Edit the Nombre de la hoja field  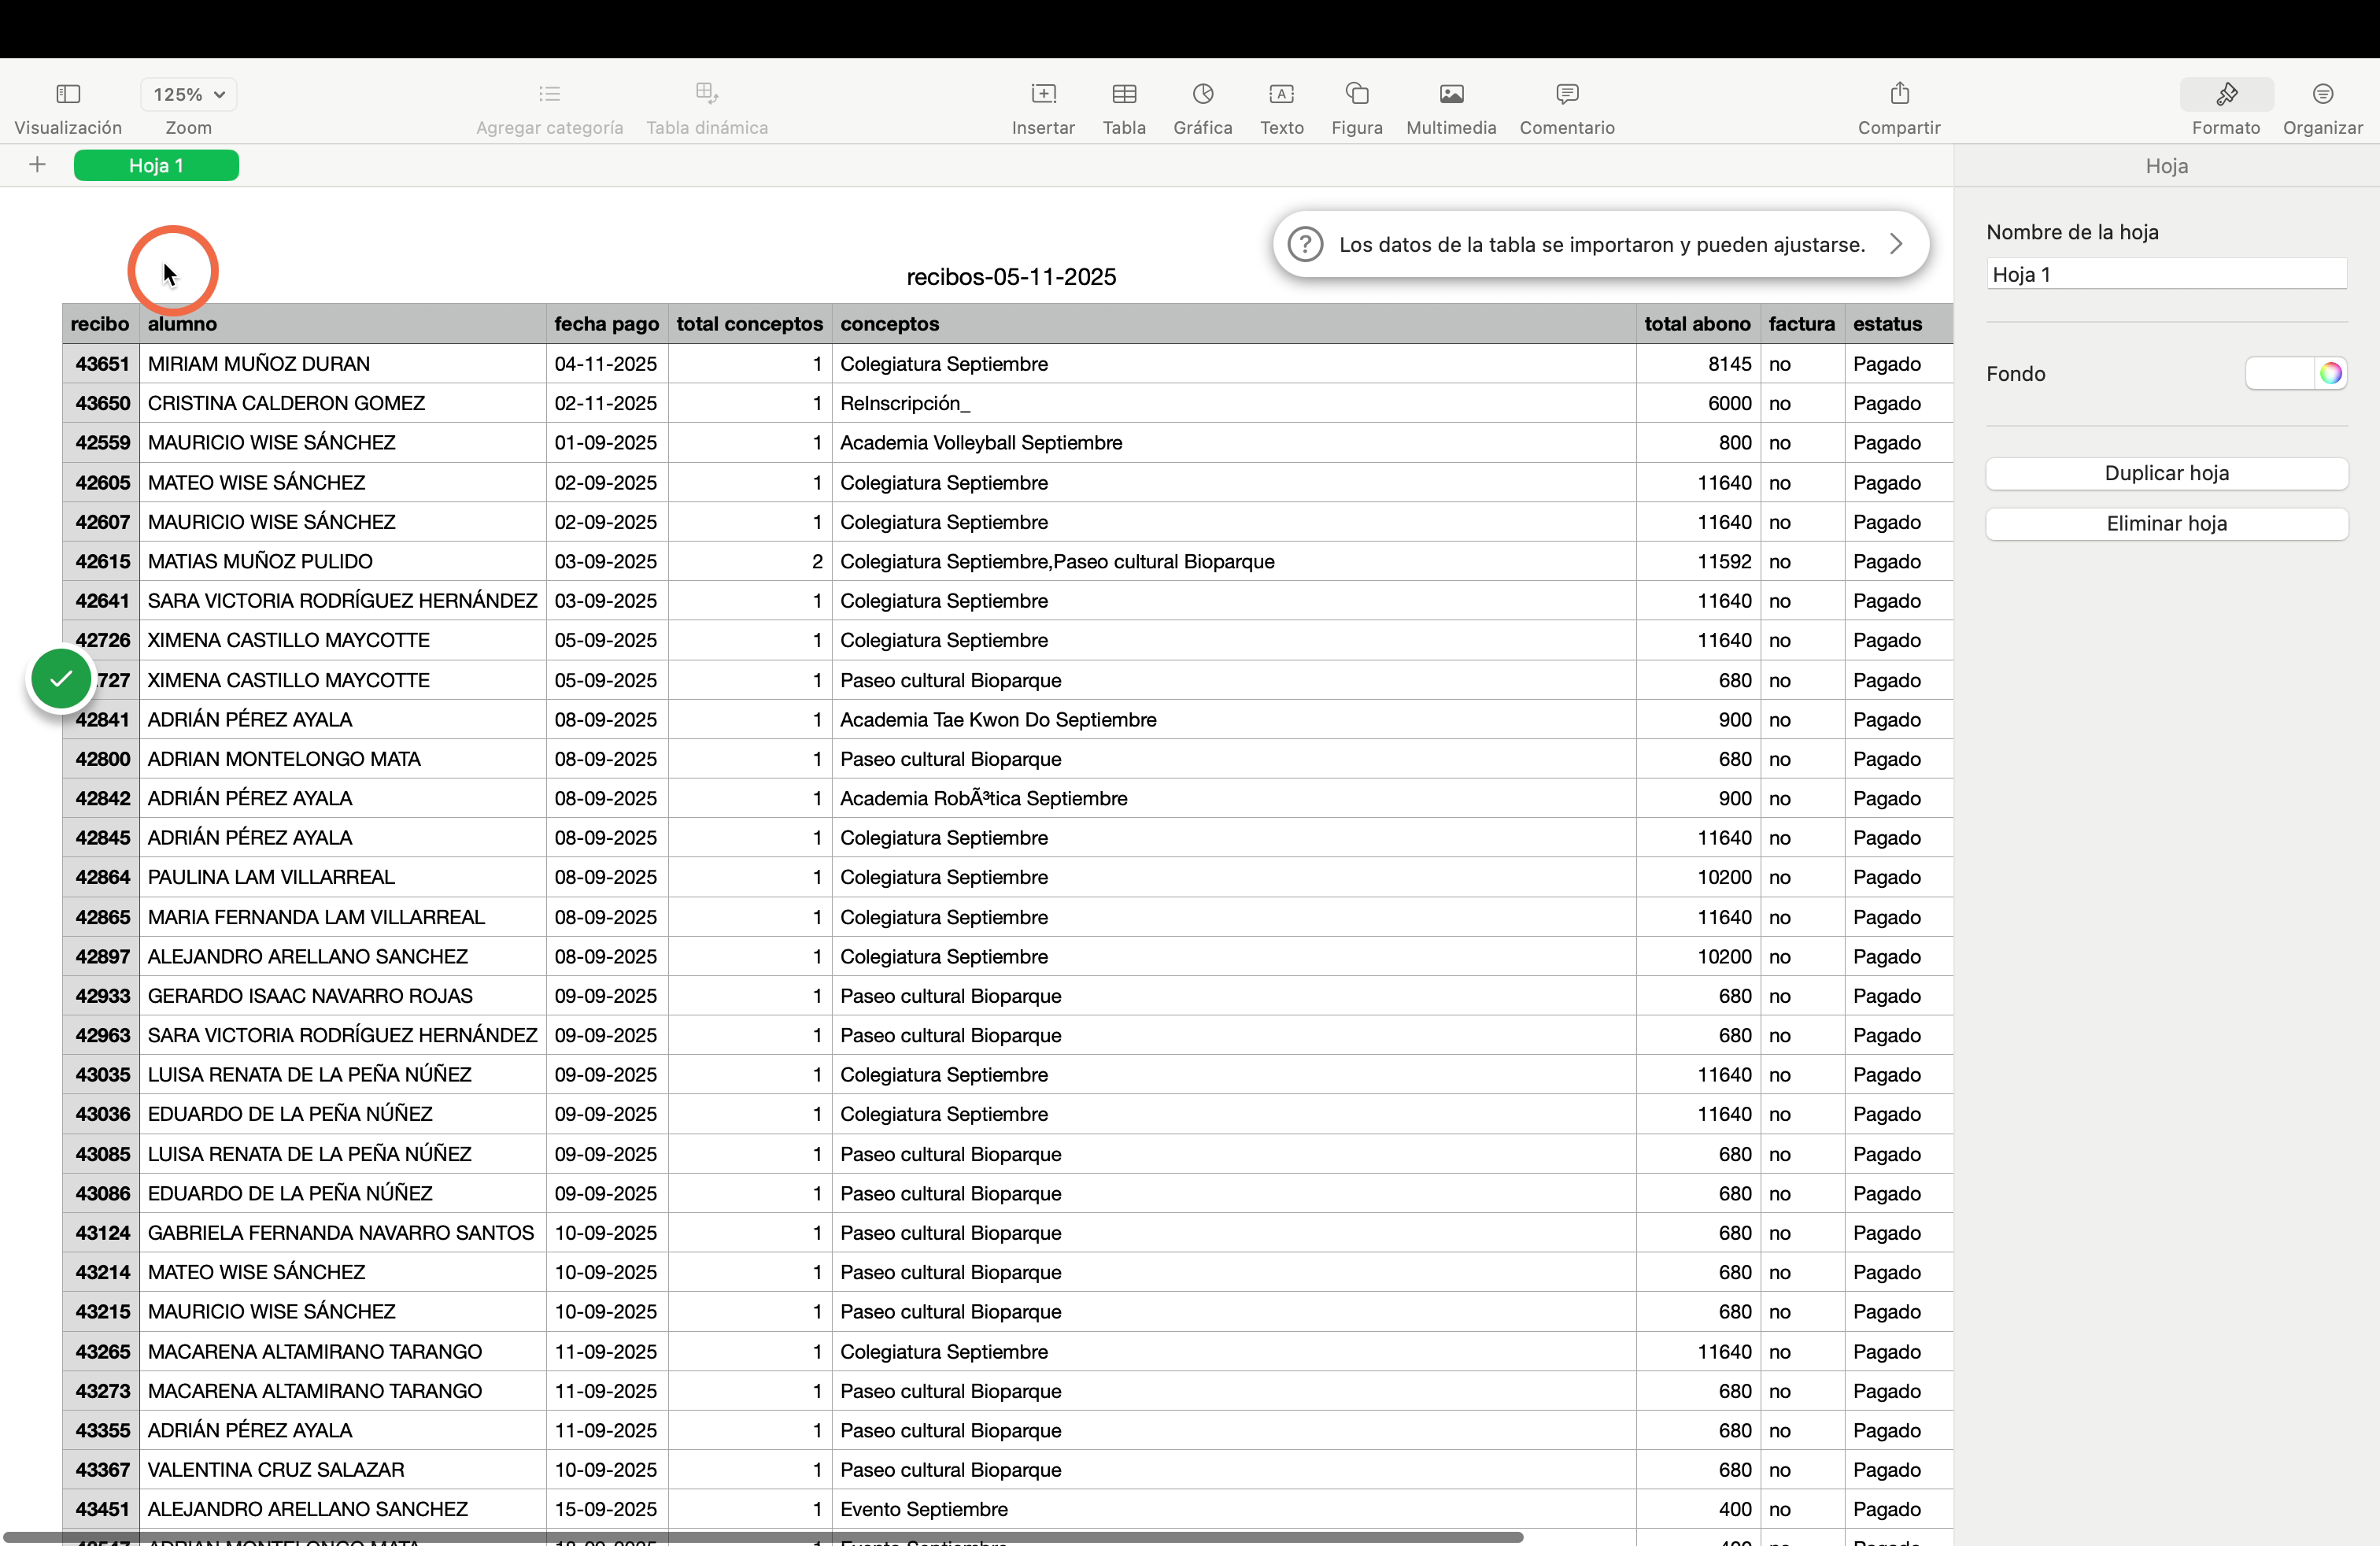click(2166, 274)
